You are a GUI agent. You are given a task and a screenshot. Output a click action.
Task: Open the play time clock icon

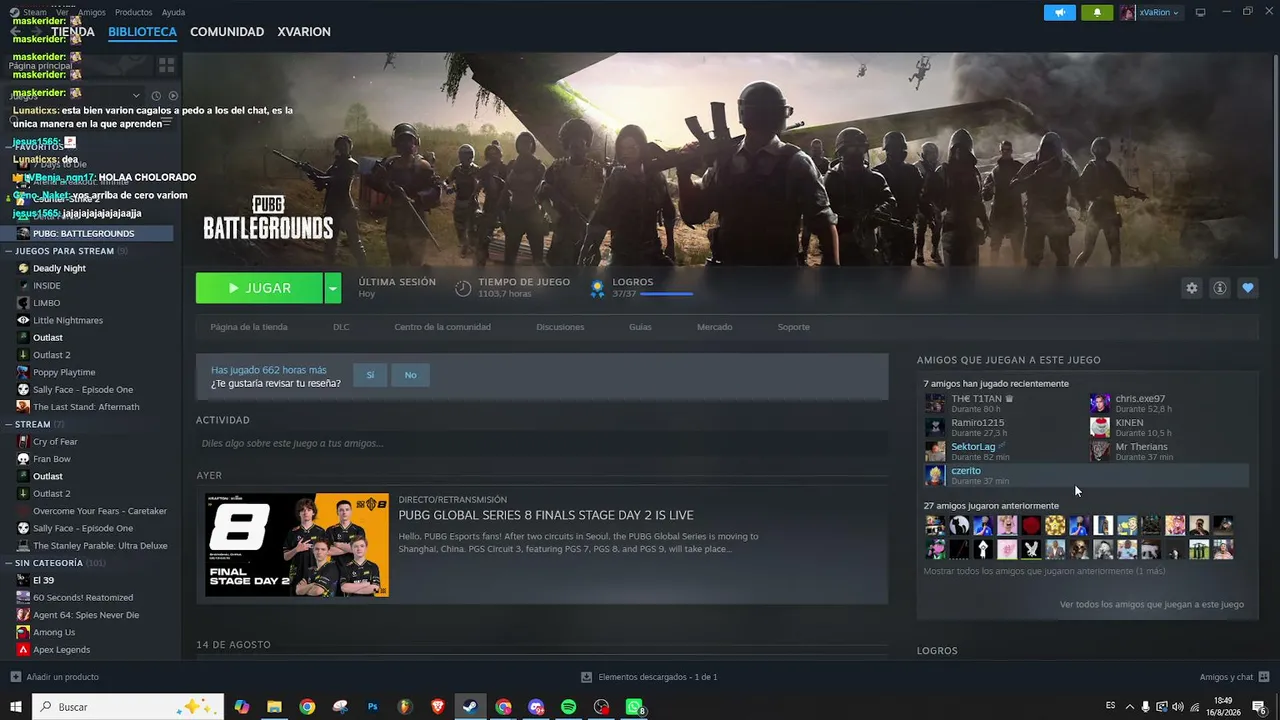[463, 288]
